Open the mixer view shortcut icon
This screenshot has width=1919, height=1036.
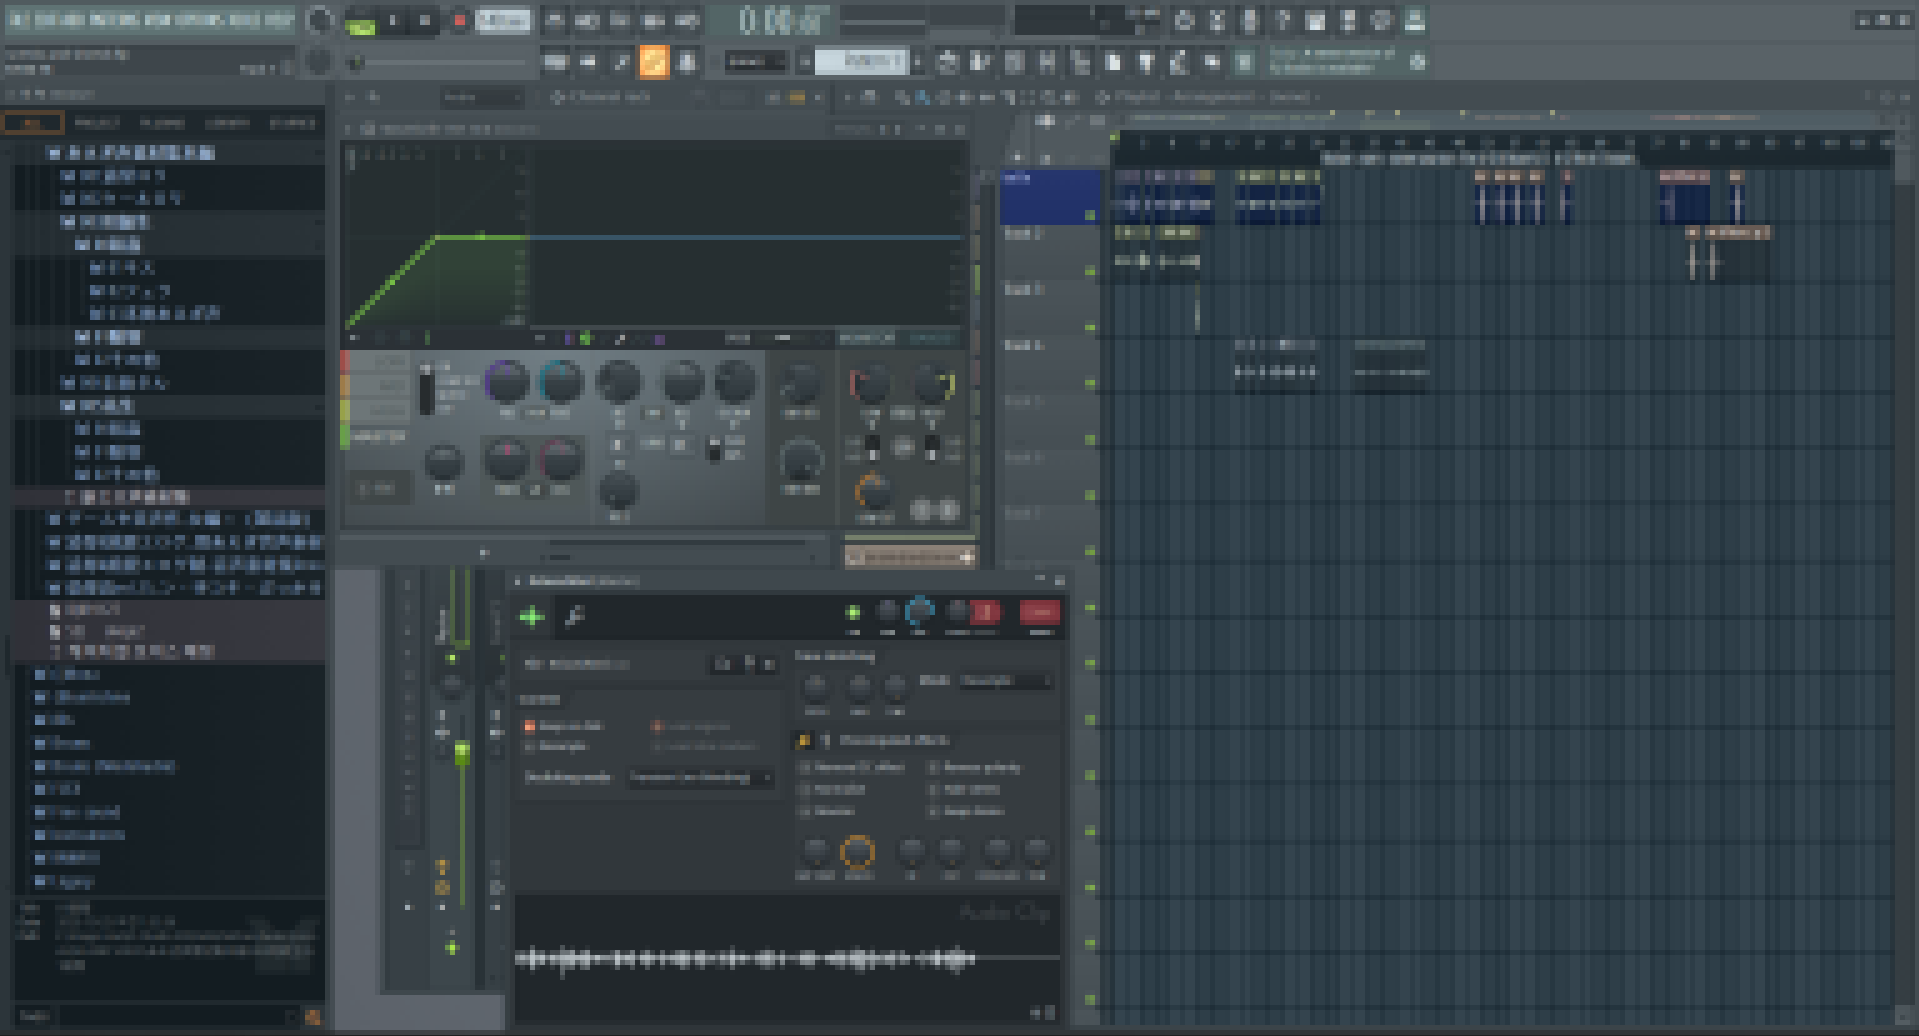pyautogui.click(x=1047, y=62)
